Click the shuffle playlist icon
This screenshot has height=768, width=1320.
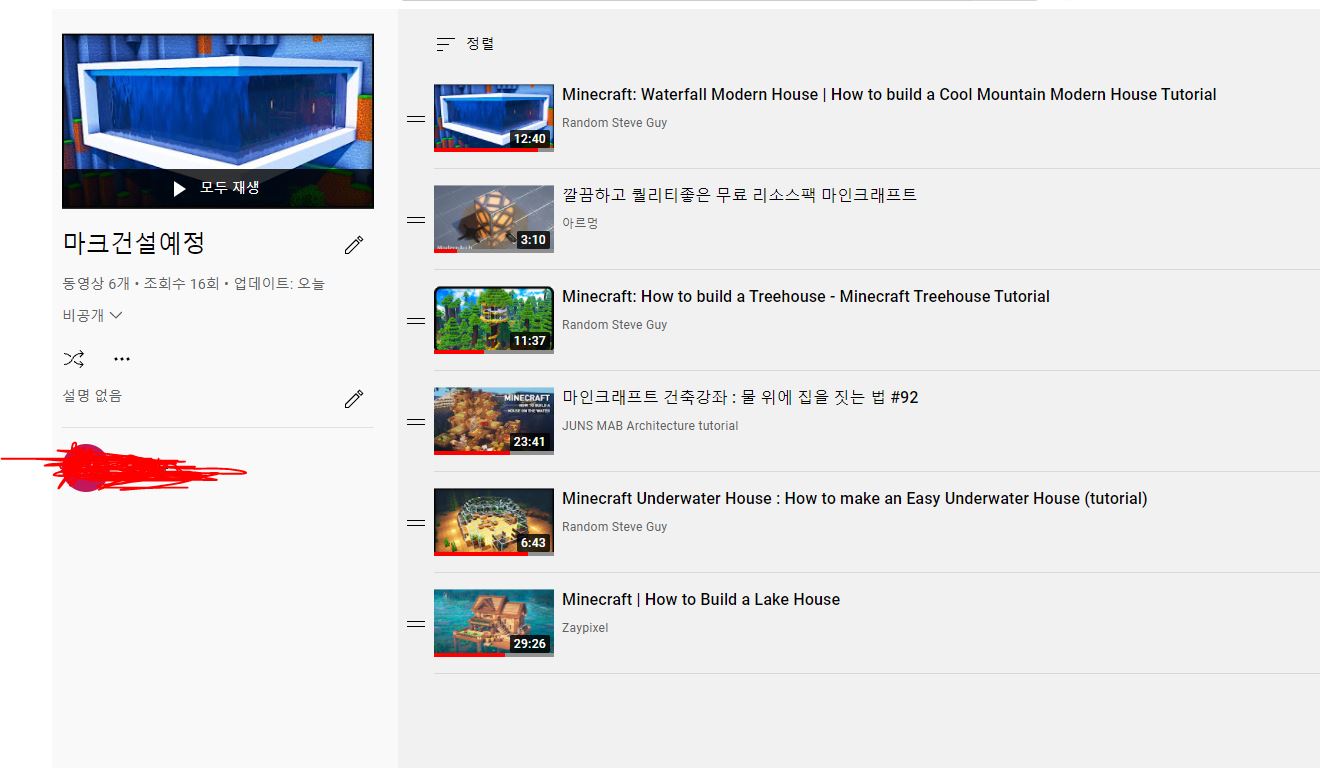click(x=73, y=358)
